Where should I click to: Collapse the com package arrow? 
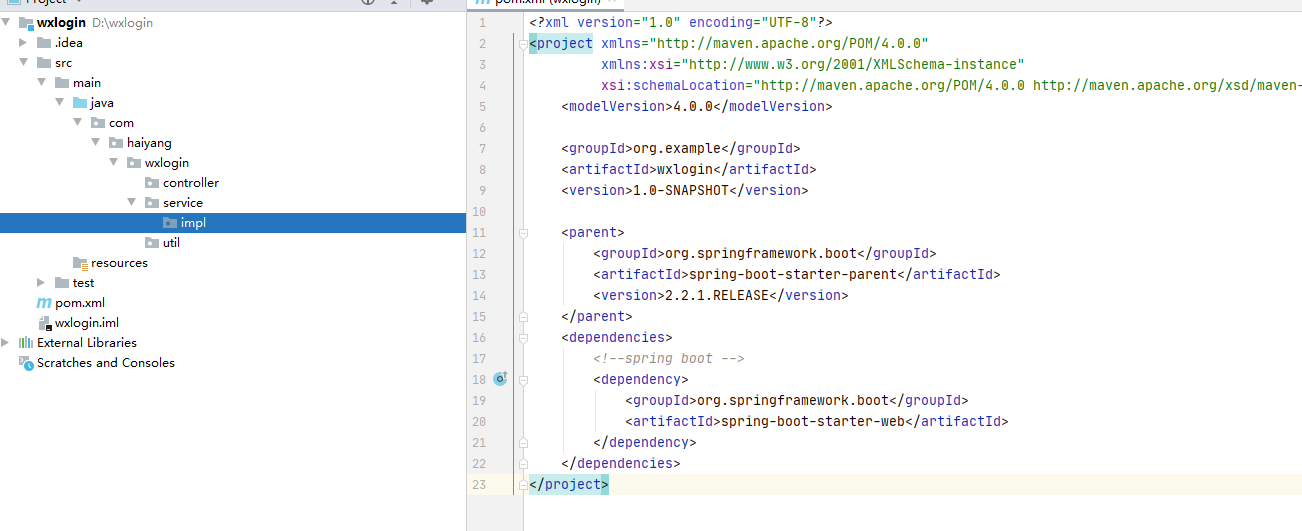[x=77, y=123]
